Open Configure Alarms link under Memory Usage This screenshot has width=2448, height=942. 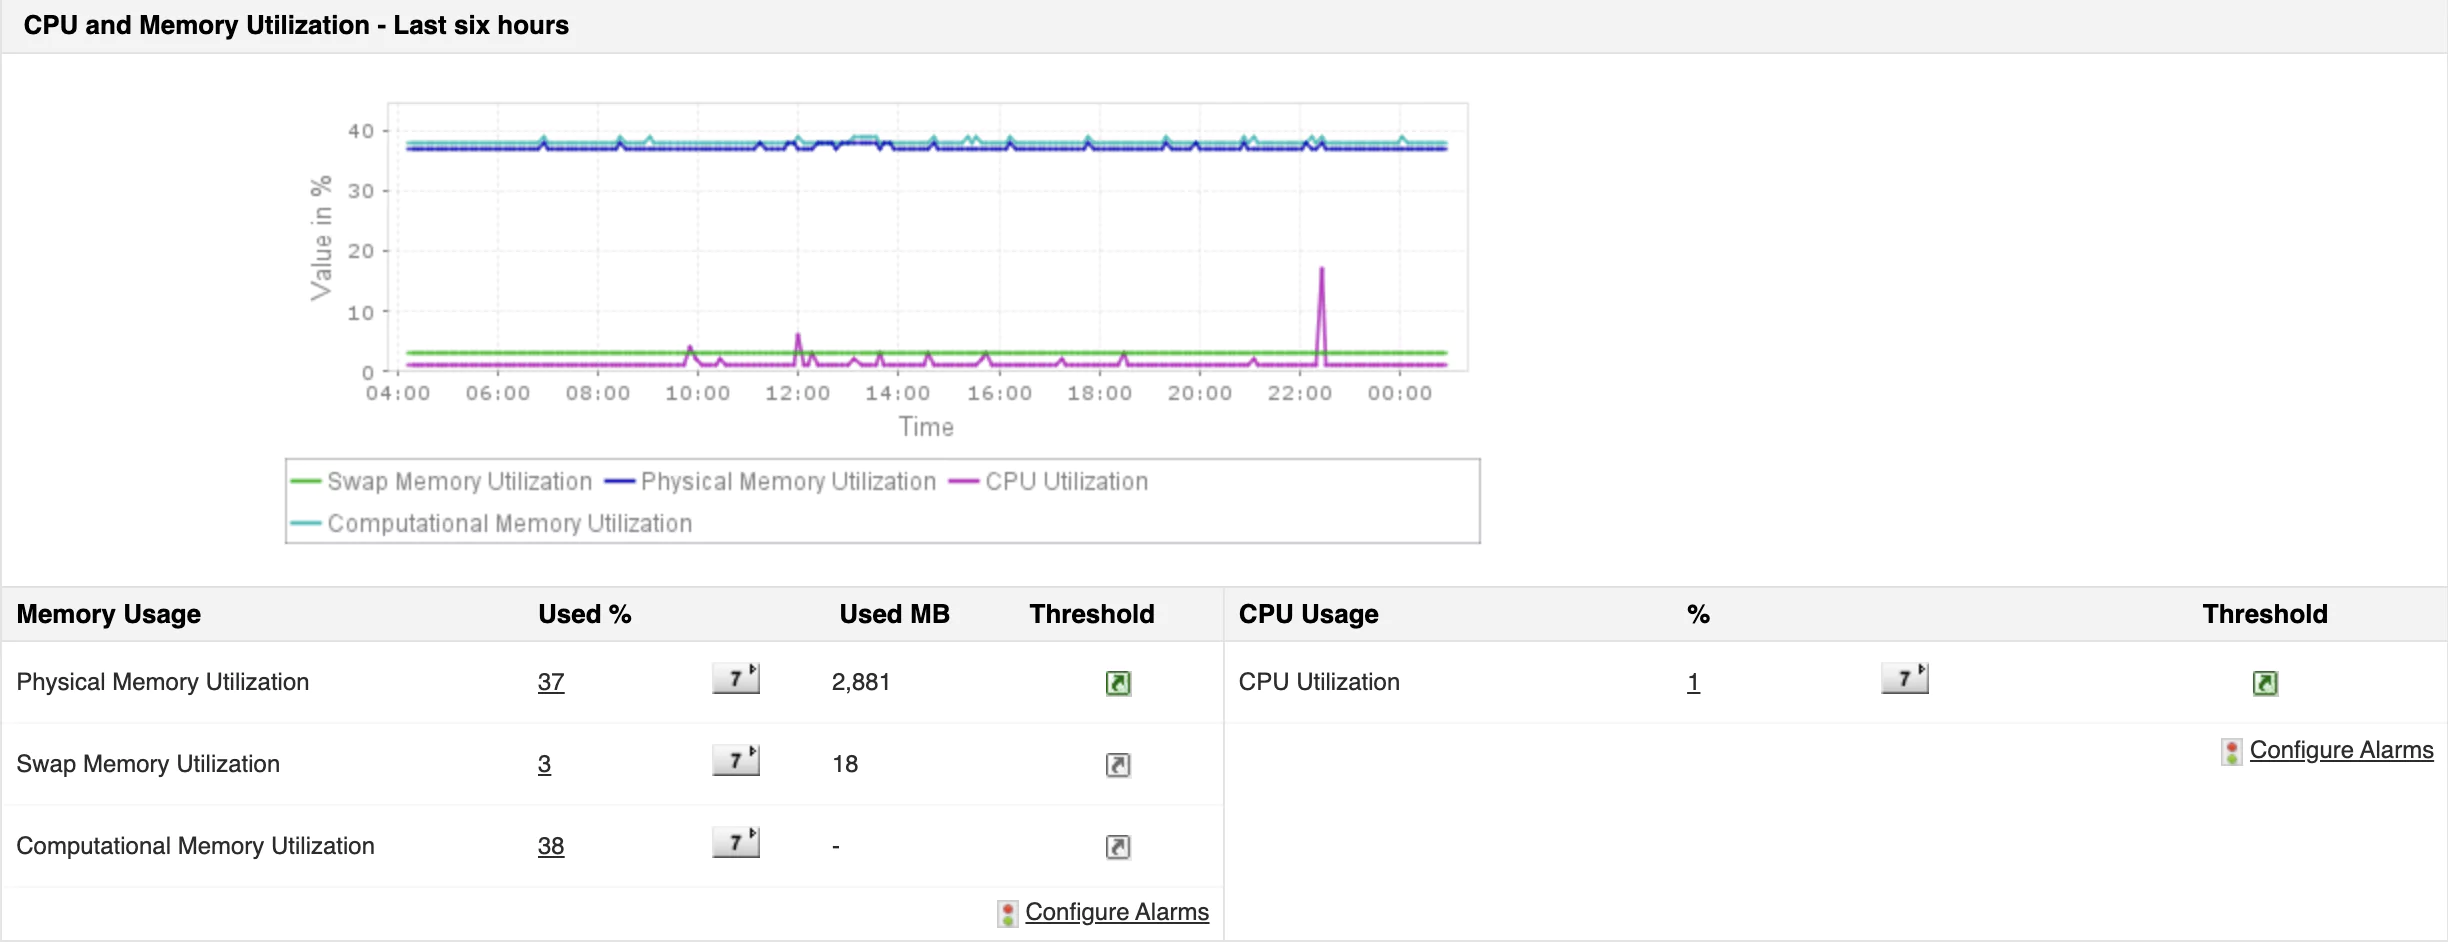(x=1117, y=912)
